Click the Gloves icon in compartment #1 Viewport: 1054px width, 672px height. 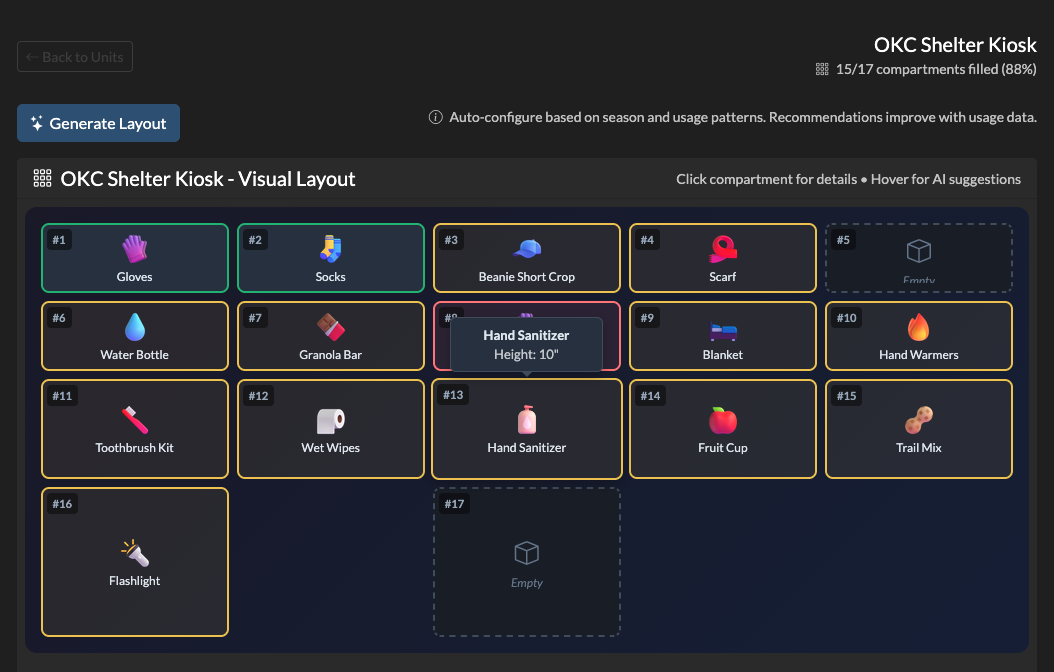(x=134, y=249)
